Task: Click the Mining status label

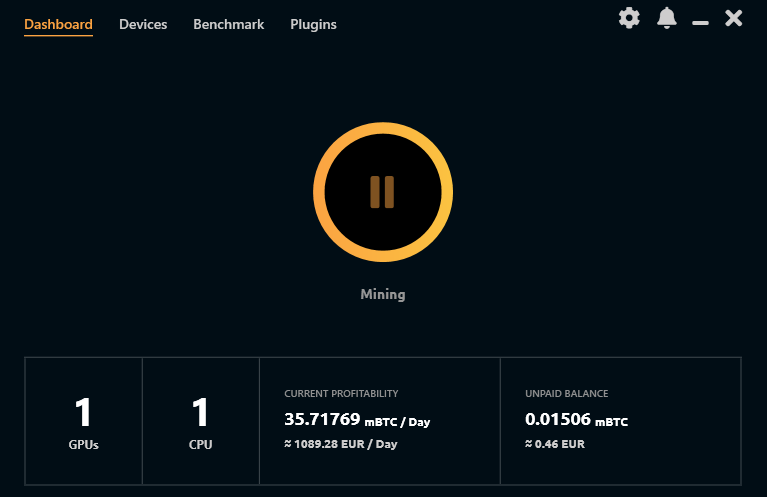Action: point(383,294)
